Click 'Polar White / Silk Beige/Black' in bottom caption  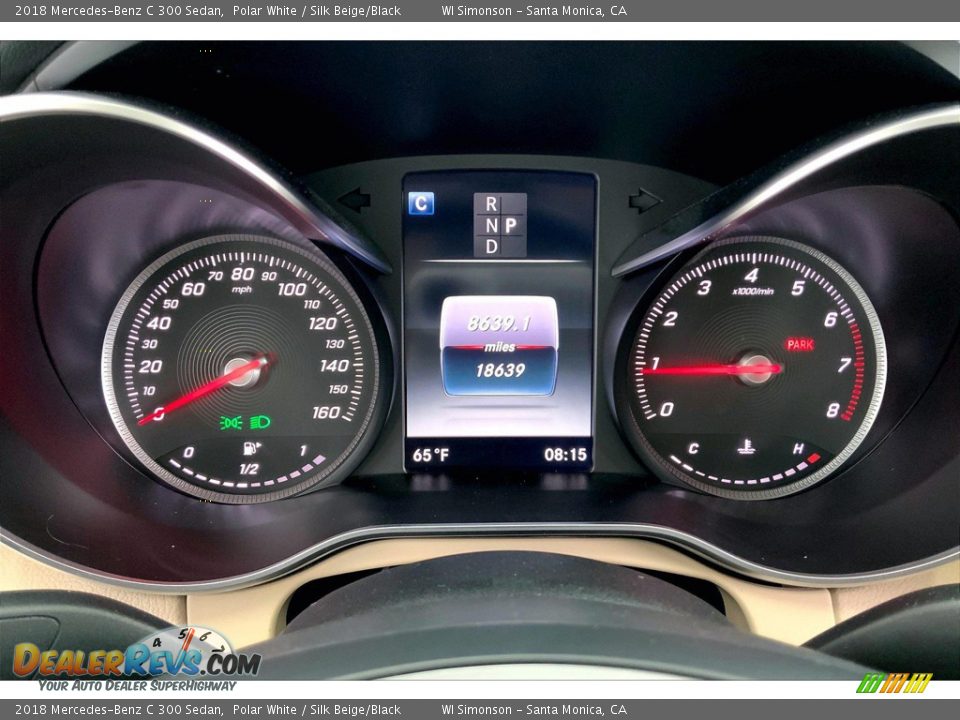[317, 710]
